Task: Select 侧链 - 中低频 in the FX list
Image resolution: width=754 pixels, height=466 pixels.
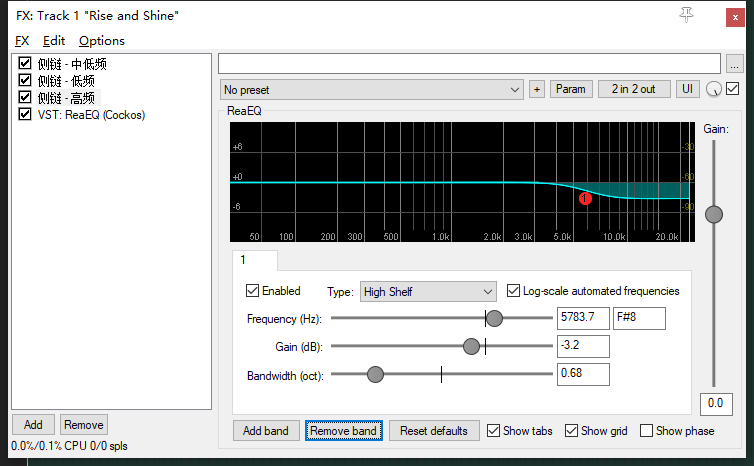Action: (x=72, y=63)
